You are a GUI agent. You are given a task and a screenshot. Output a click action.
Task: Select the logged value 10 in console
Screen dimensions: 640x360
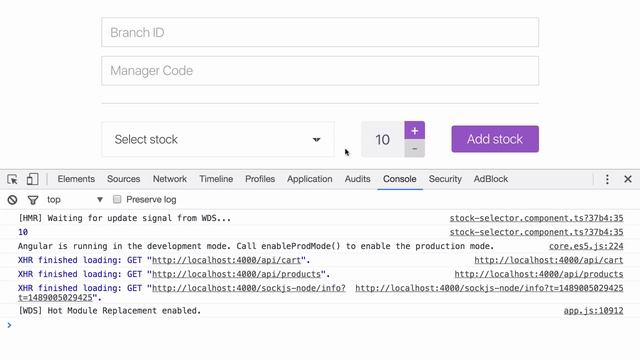(23, 232)
